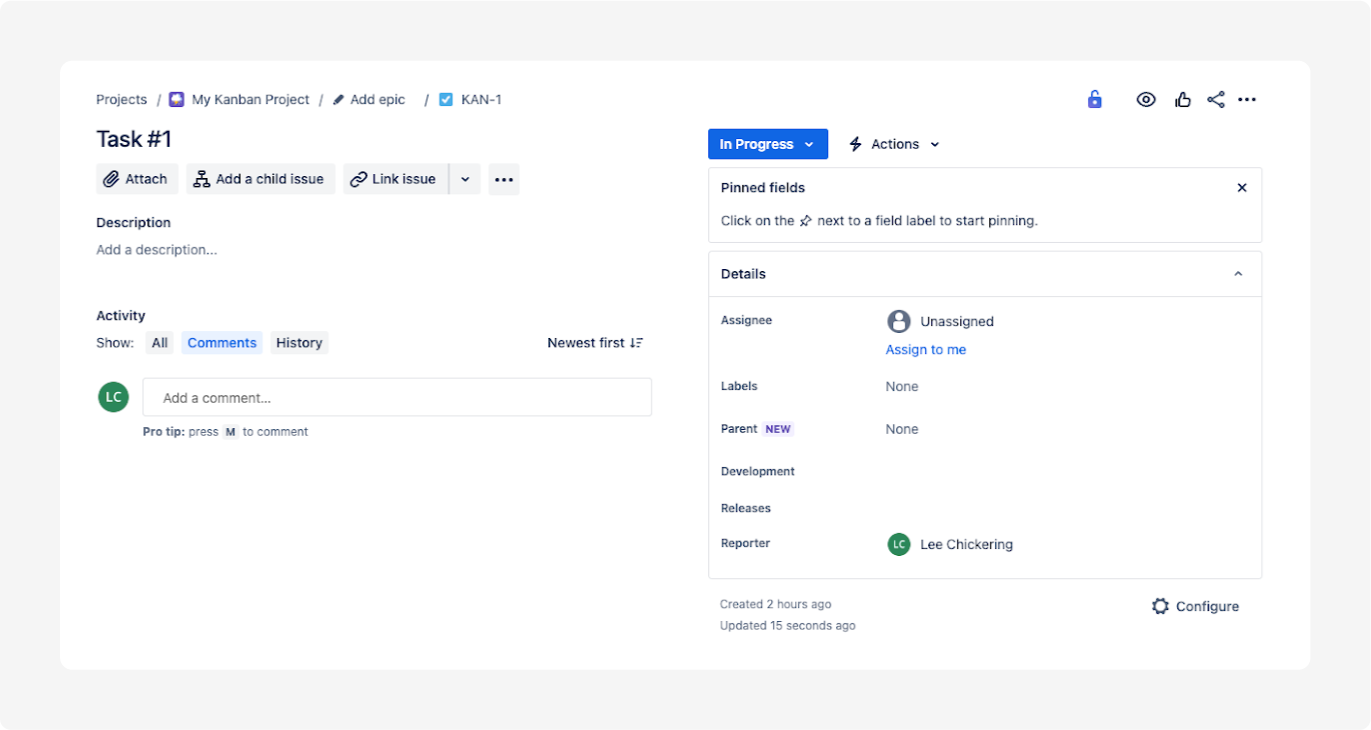Click the KAN-1 task type icon in breadcrumb
This screenshot has width=1371, height=730.
point(445,99)
